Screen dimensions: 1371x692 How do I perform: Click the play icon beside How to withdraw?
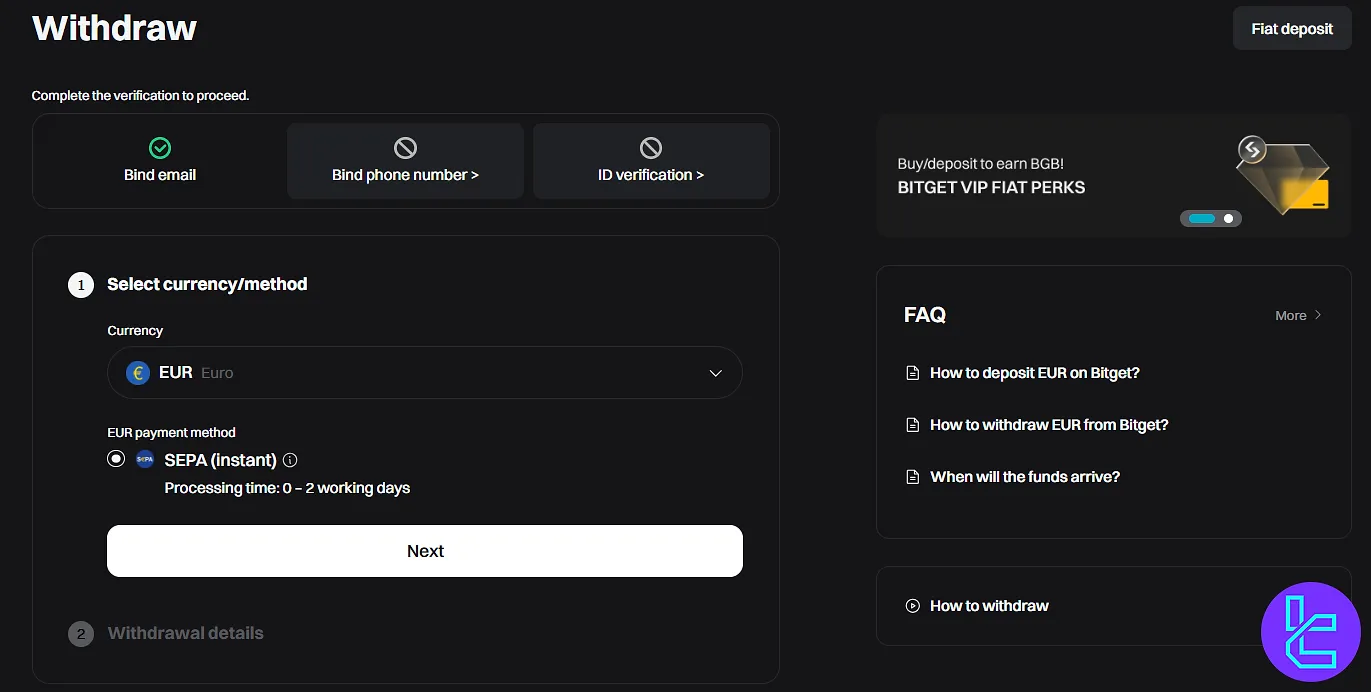pyautogui.click(x=912, y=606)
